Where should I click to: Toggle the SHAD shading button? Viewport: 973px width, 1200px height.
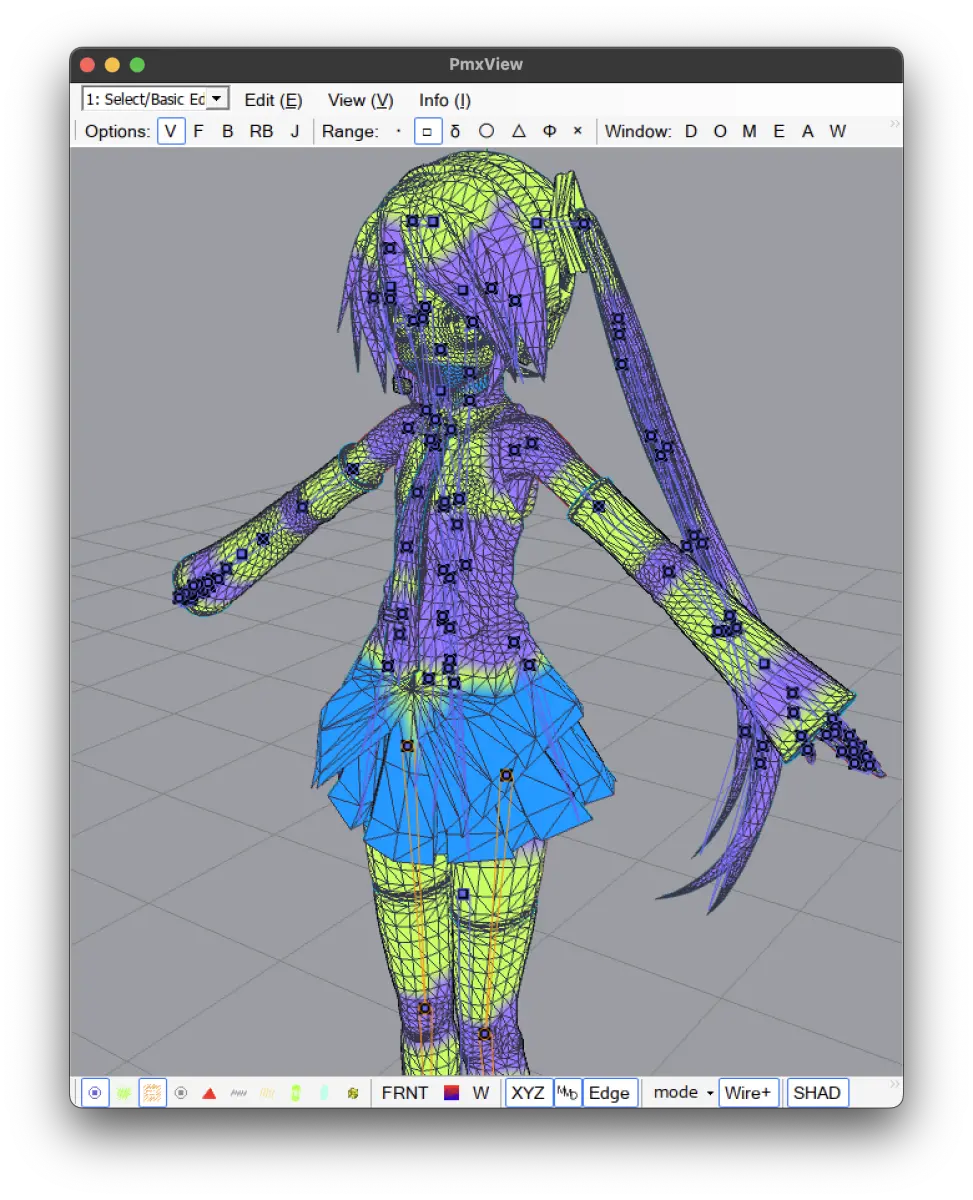817,1093
